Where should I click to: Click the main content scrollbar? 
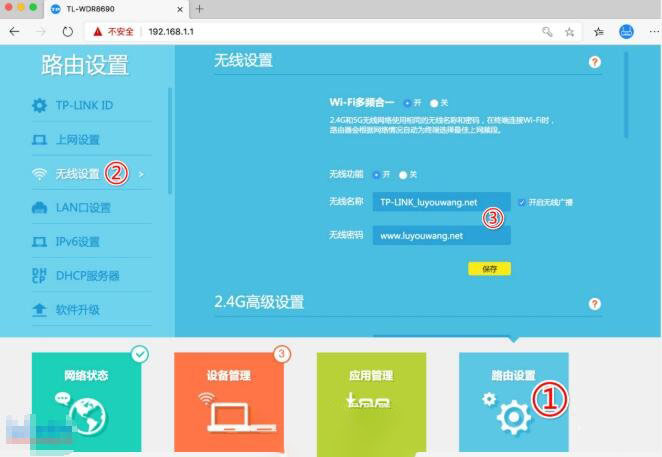(x=626, y=95)
